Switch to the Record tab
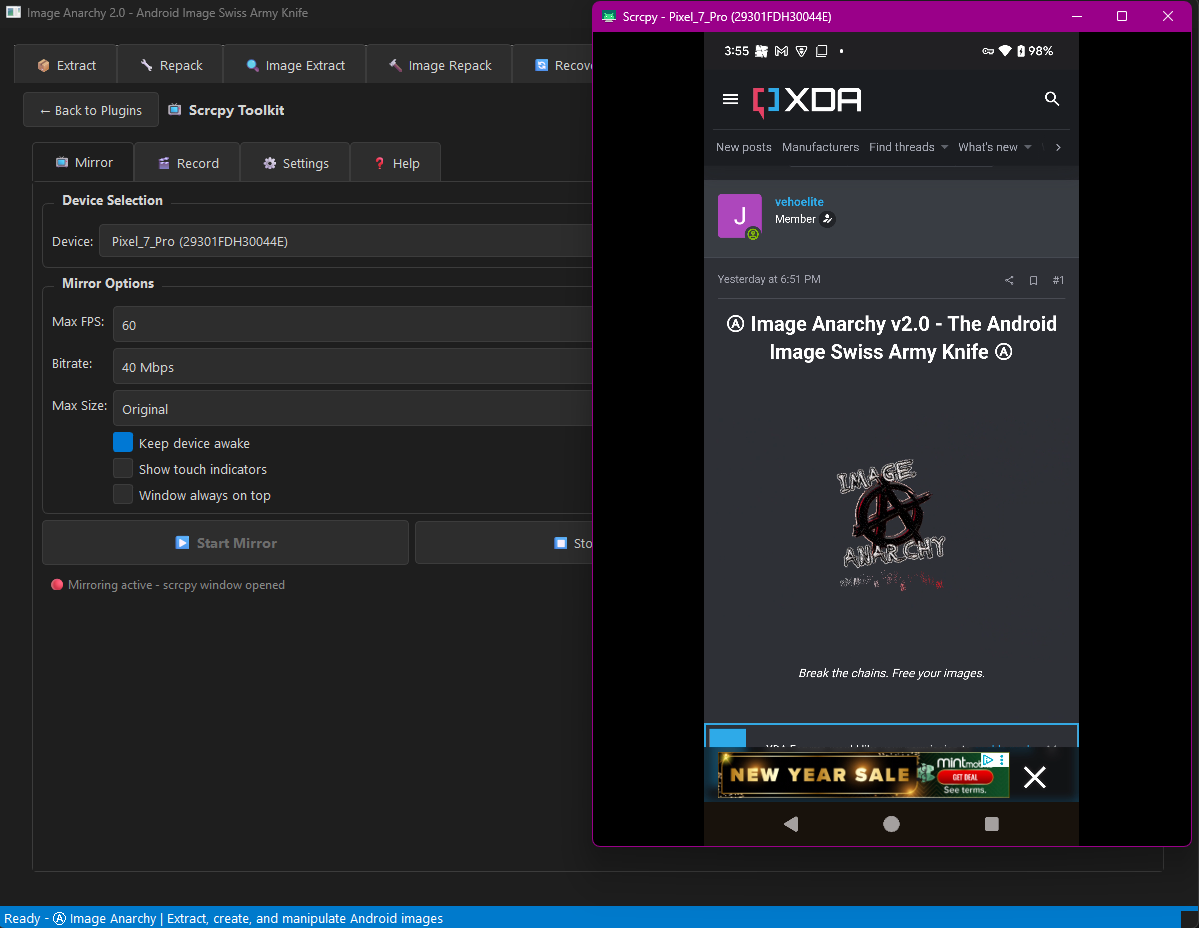Viewport: 1199px width, 928px height. (187, 163)
